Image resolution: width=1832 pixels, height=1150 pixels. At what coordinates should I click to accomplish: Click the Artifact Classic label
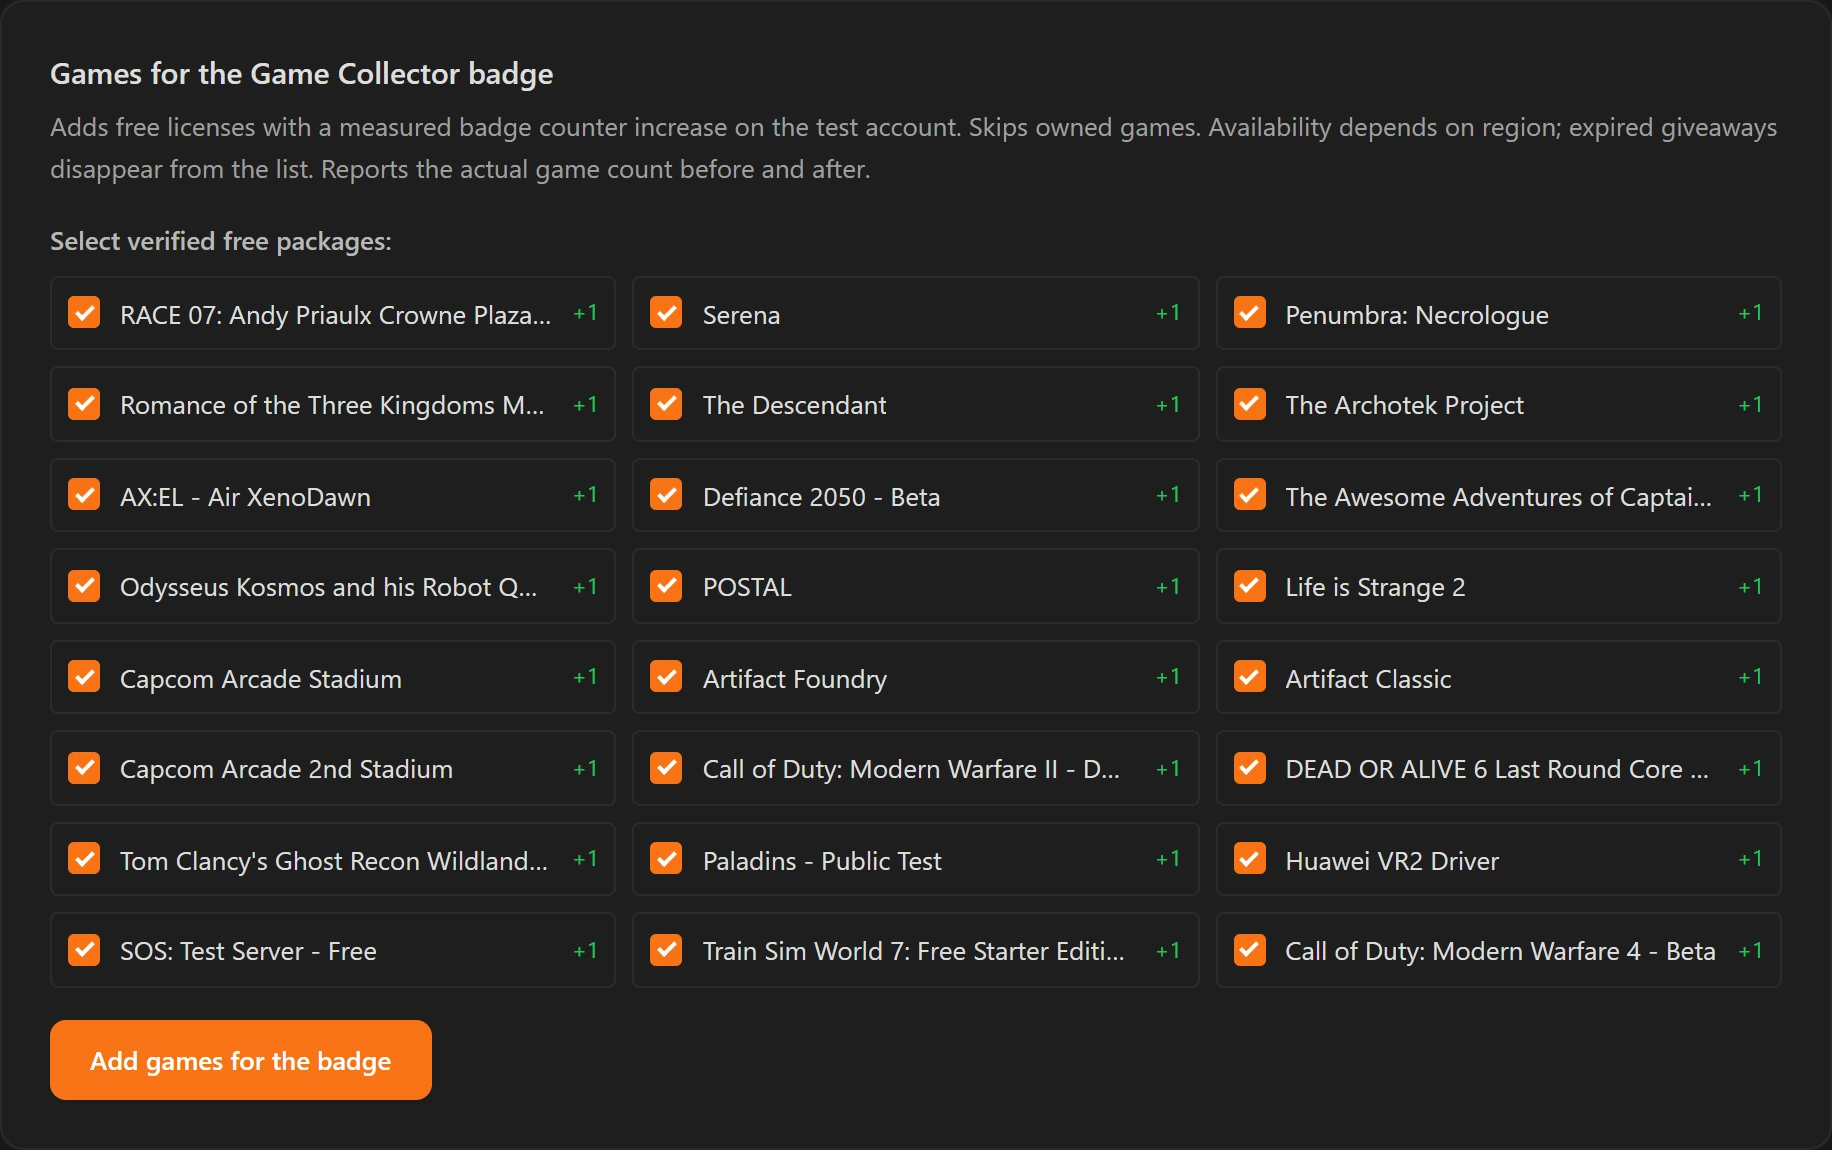[x=1368, y=679]
